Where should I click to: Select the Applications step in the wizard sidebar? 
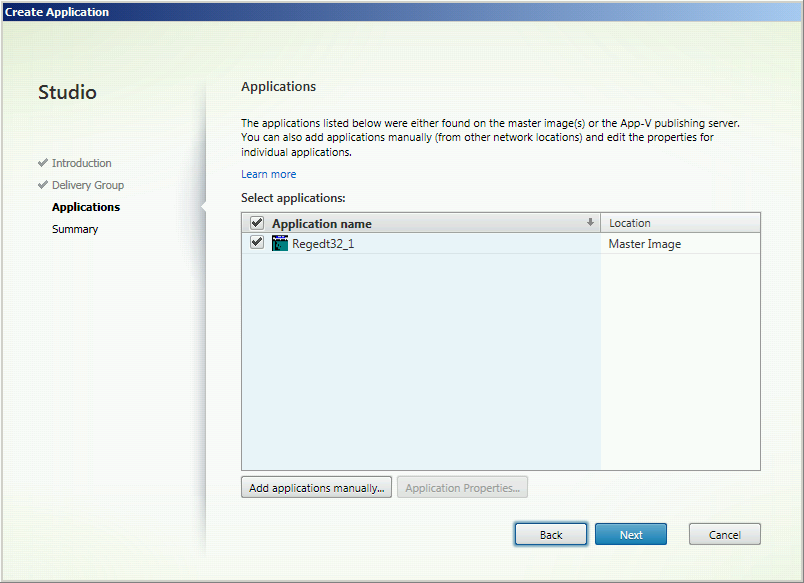click(85, 207)
